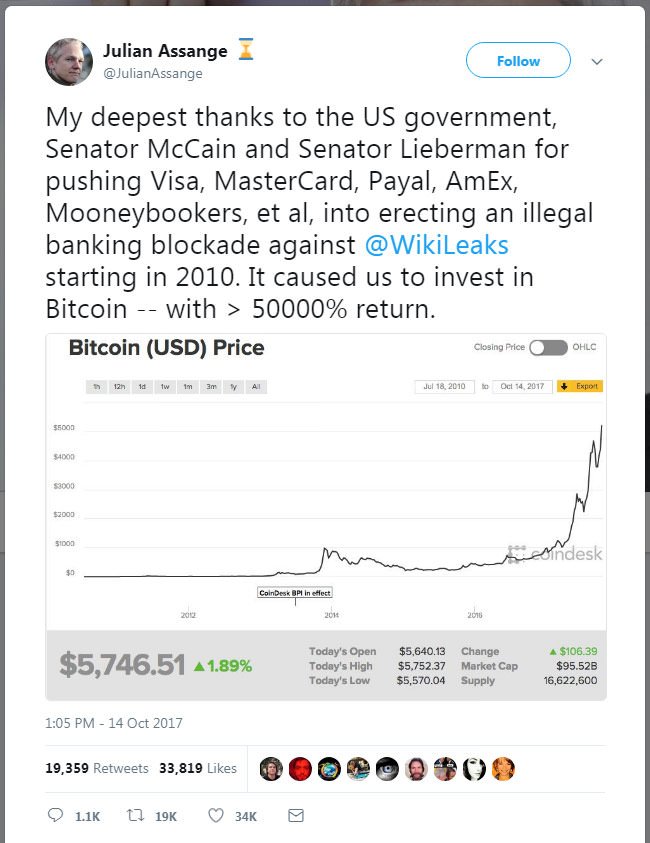The width and height of the screenshot is (650, 843).
Task: Click the eye avatar among the likers
Action: tap(387, 769)
